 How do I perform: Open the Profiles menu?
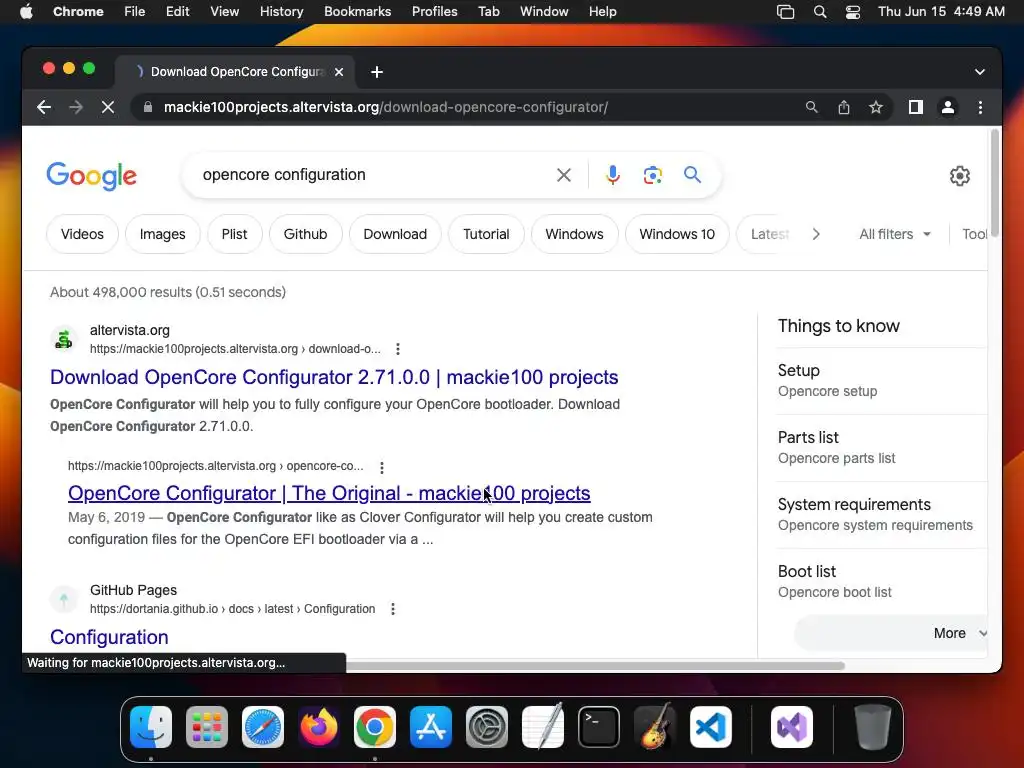point(434,12)
